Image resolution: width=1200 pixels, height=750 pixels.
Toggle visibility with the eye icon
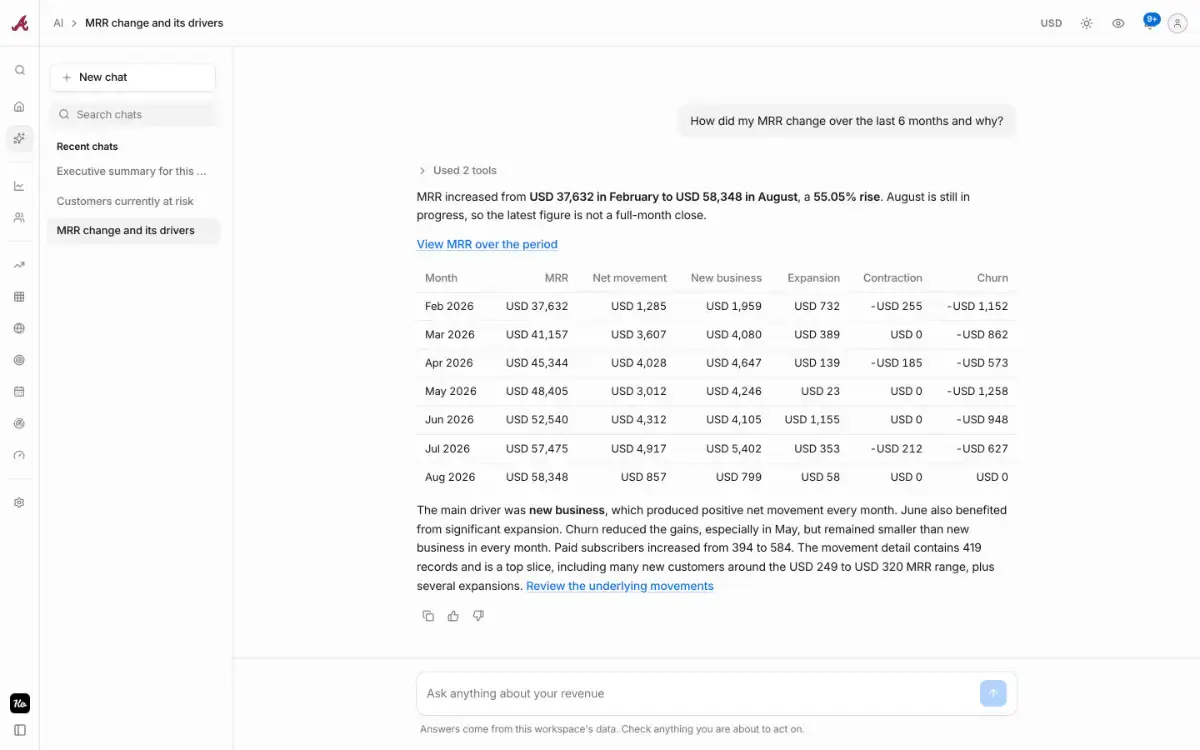tap(1118, 23)
